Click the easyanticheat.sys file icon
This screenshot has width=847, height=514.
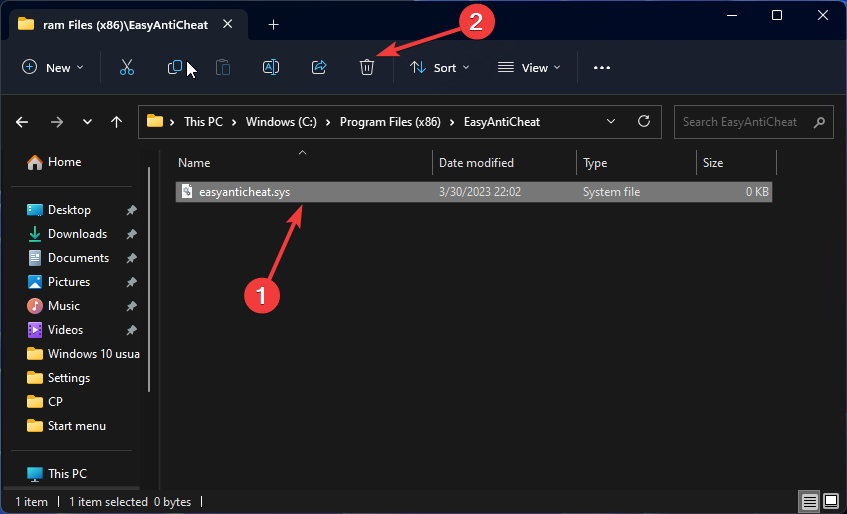pyautogui.click(x=187, y=192)
